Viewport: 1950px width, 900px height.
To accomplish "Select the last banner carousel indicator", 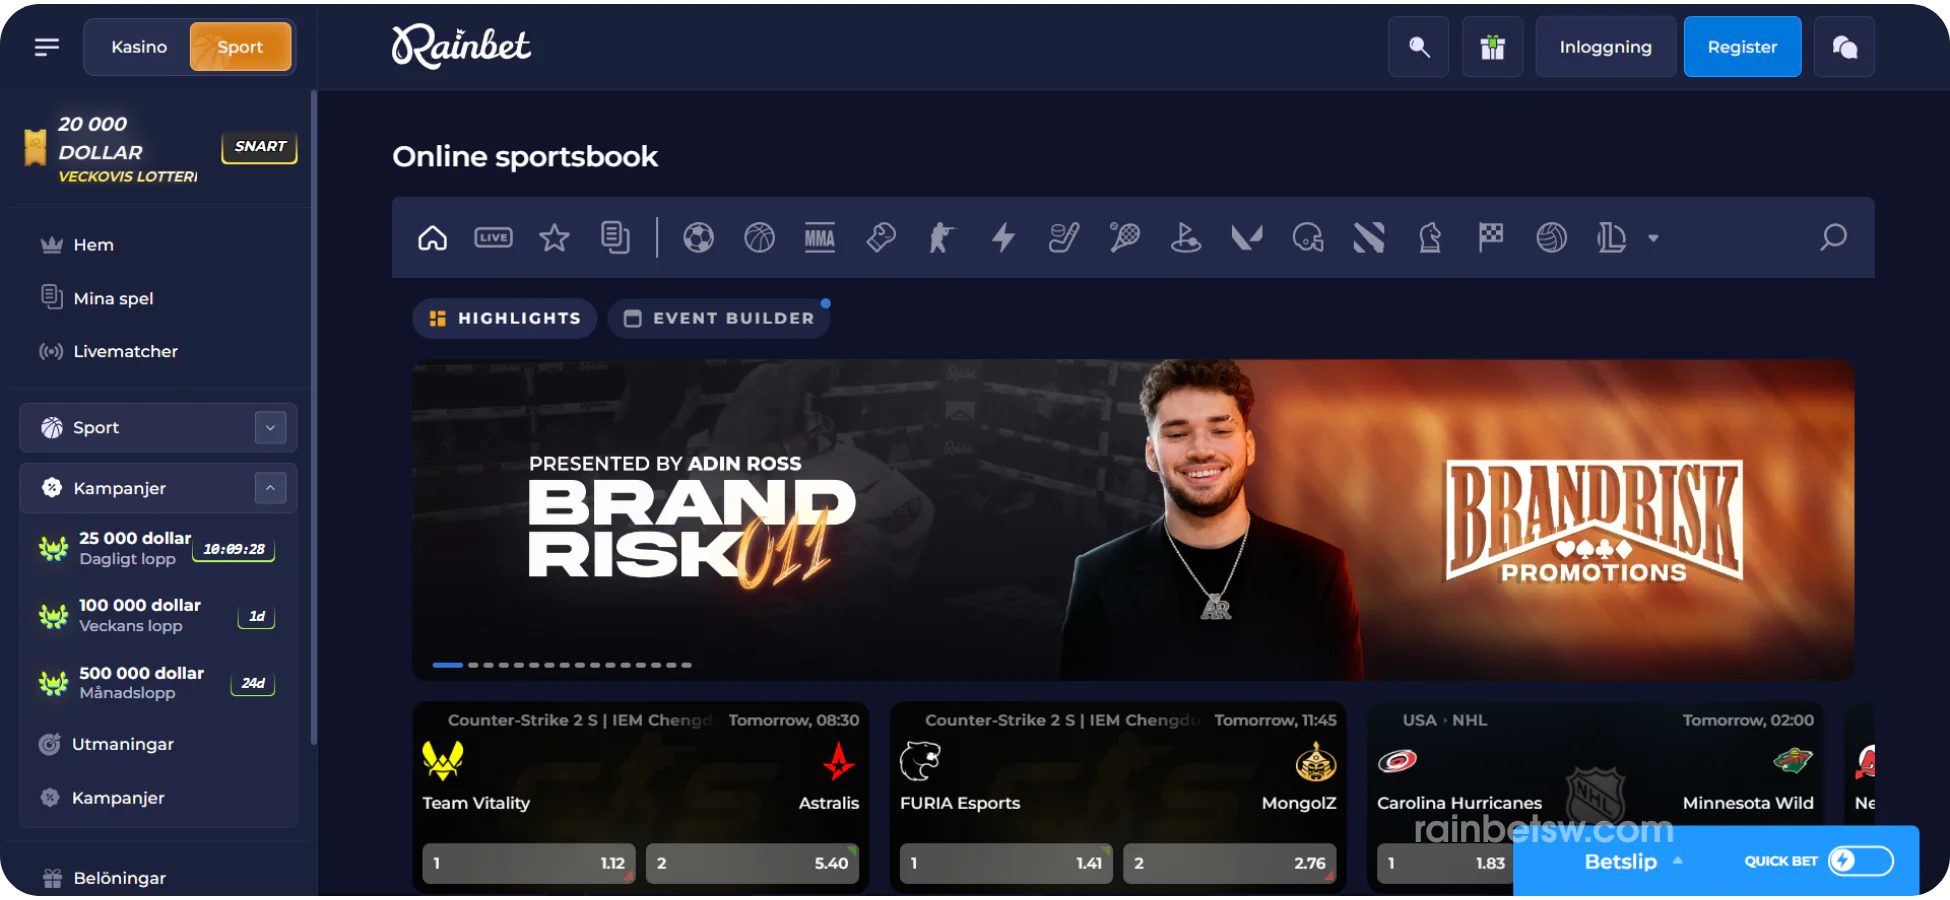I will (x=686, y=665).
